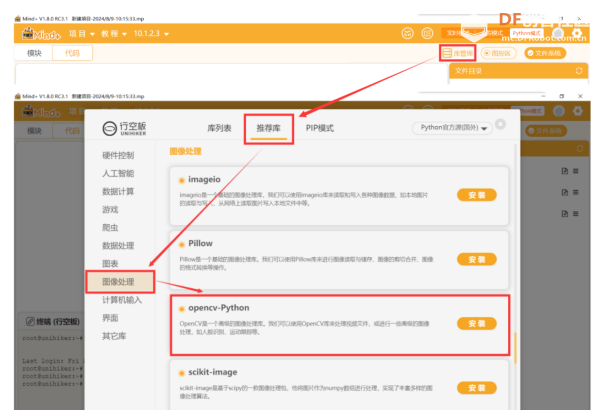The height and width of the screenshot is (420, 607).
Task: Open the 教程 menu in the top window
Action: click(x=114, y=34)
